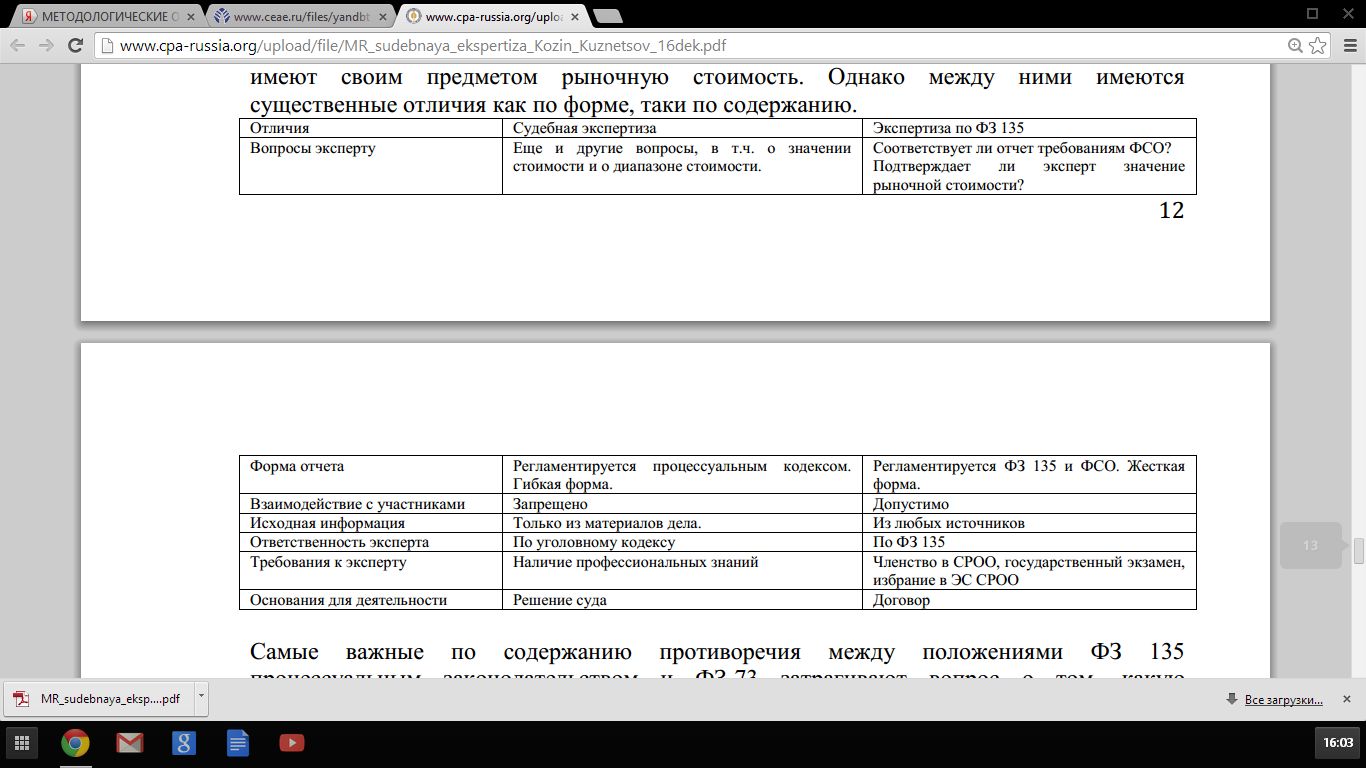The image size is (1366, 768).
Task: Click 'Наличие профессиональных знаний' cell
Action: click(682, 571)
